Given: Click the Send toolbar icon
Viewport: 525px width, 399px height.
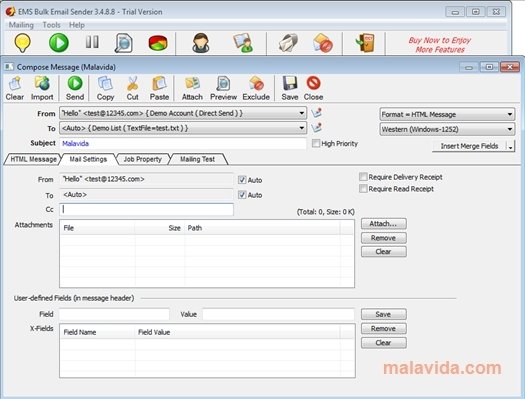Looking at the screenshot, I should (x=75, y=88).
